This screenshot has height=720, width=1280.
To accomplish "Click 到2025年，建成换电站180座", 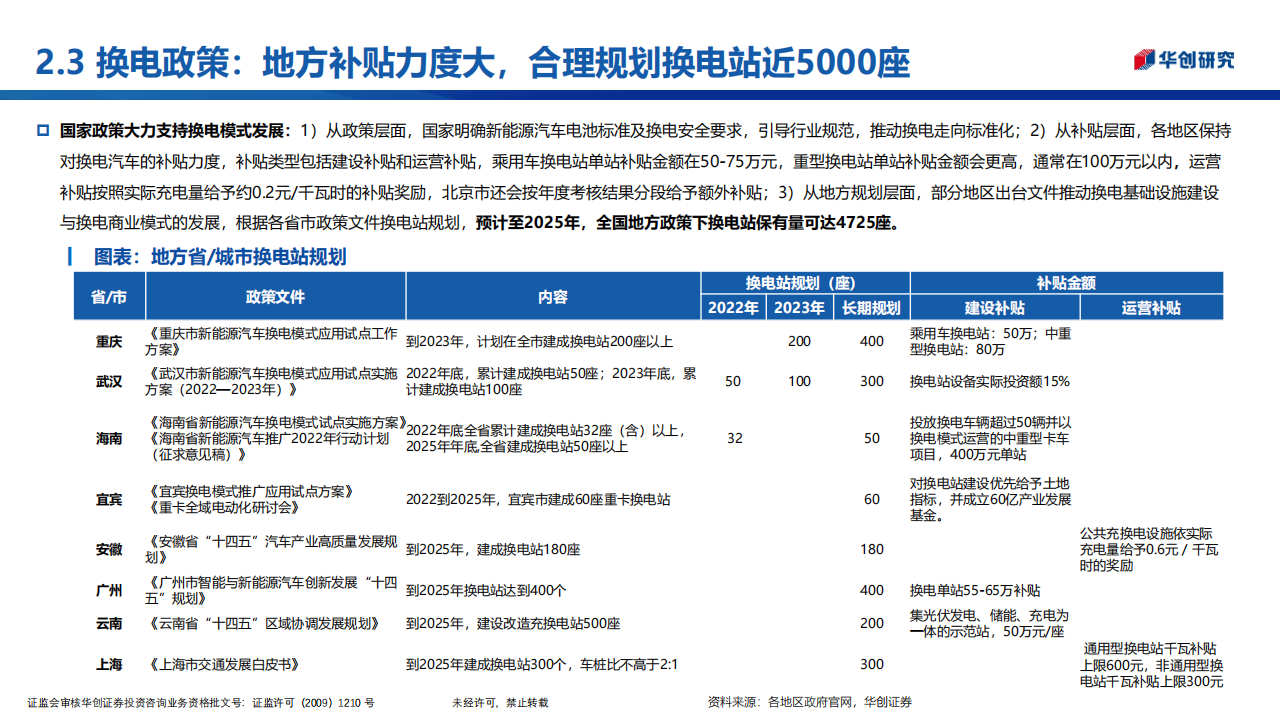I will (493, 549).
